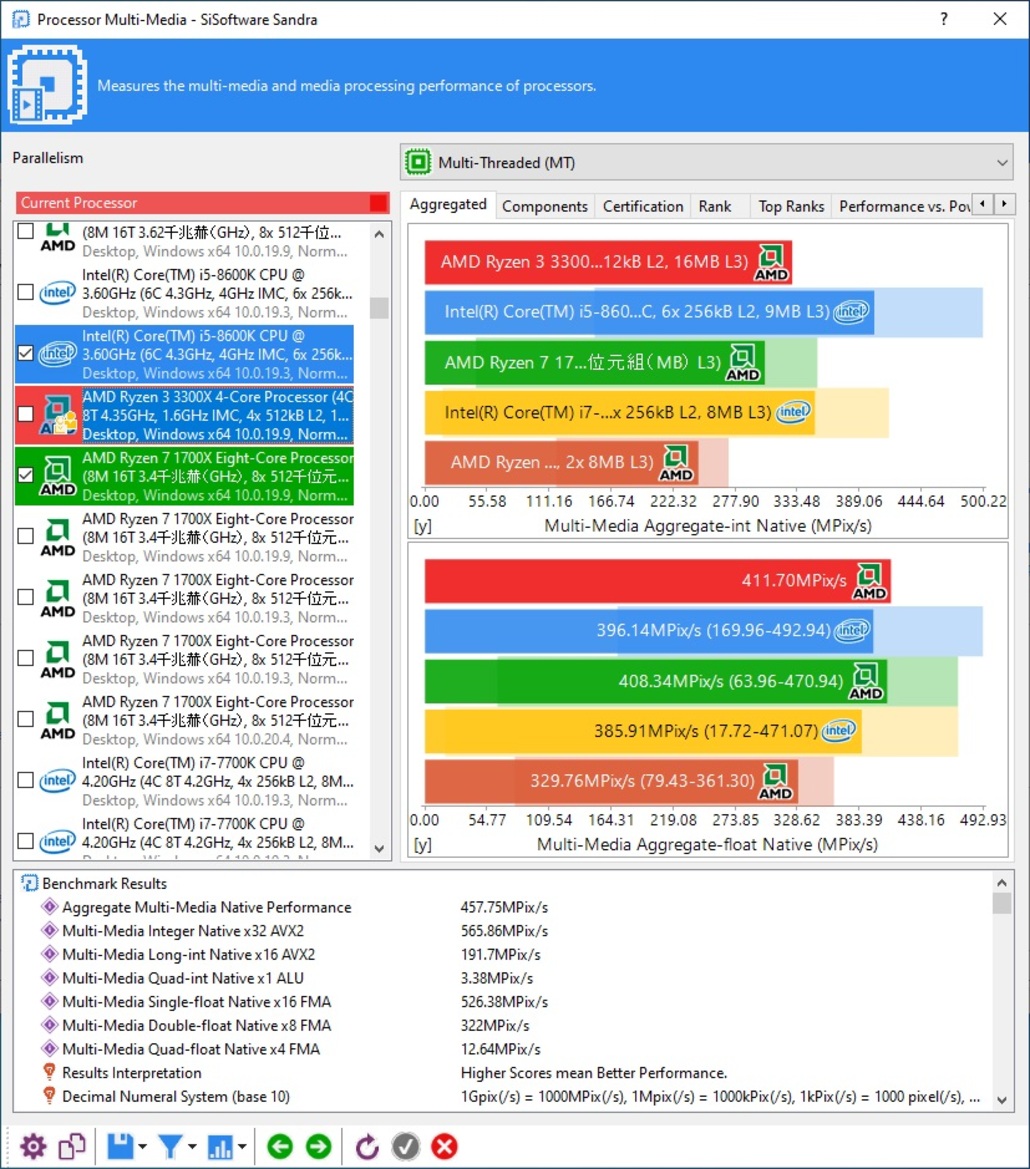Click the processor list scroll-up arrow
The image size is (1030, 1169).
[x=379, y=234]
